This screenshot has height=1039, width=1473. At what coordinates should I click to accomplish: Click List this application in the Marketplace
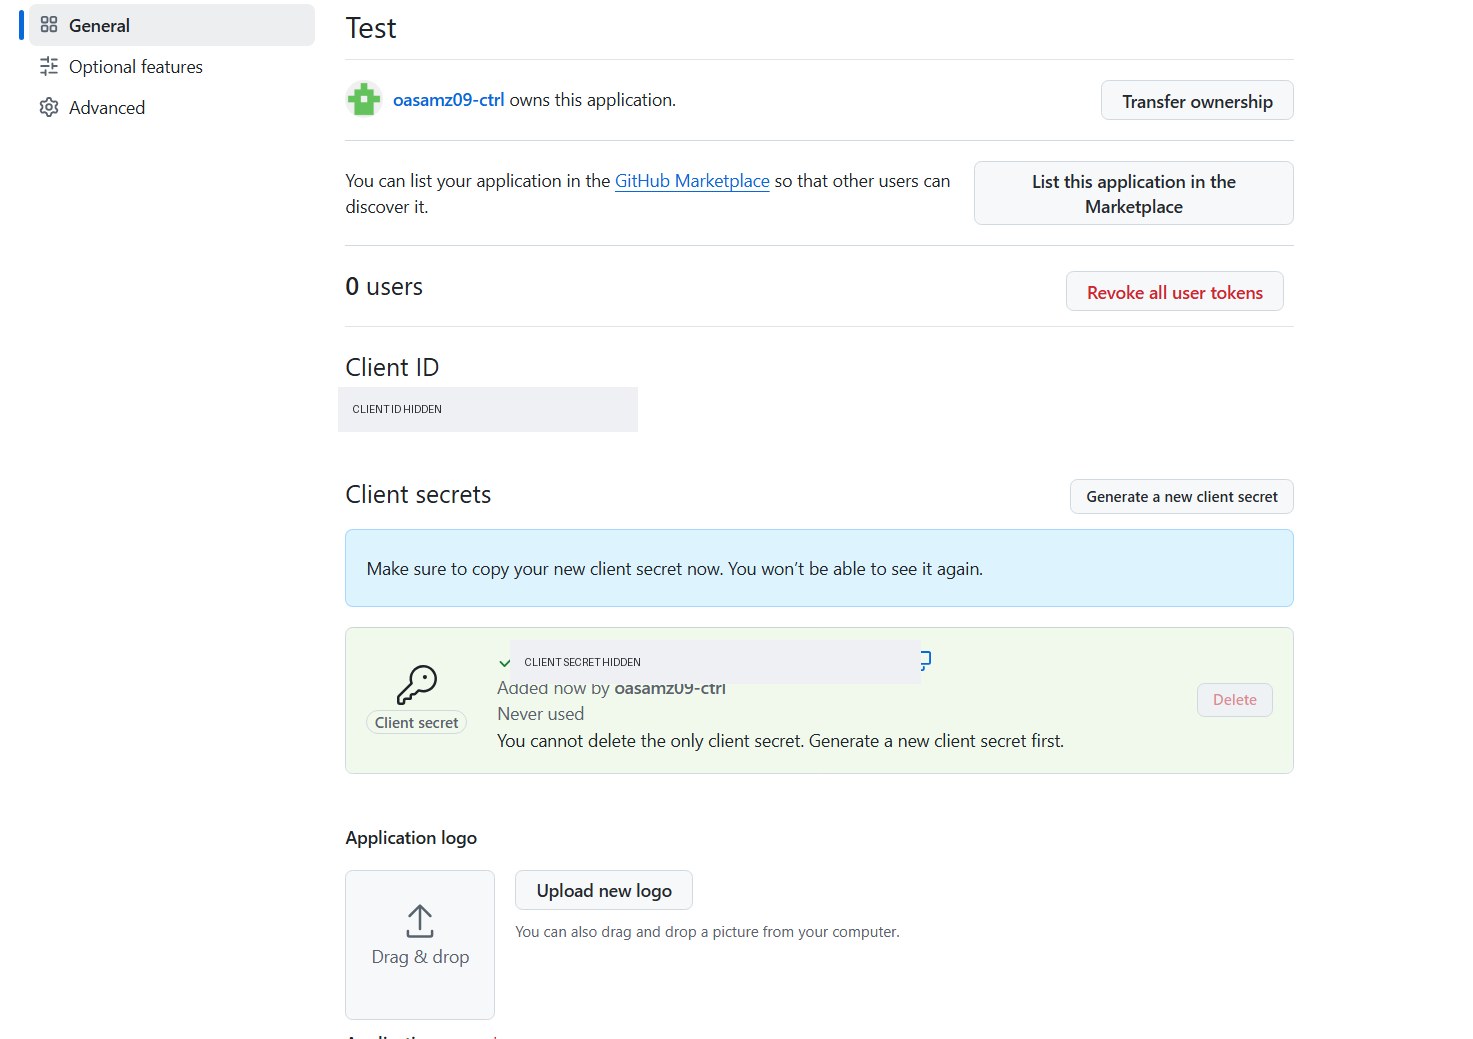tap(1133, 194)
